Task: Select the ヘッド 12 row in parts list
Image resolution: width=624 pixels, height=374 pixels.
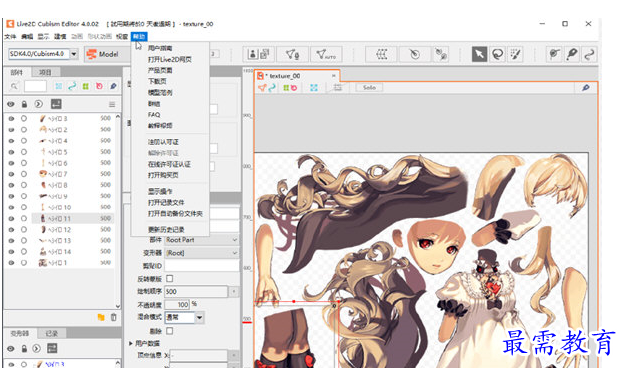Action: (x=60, y=230)
